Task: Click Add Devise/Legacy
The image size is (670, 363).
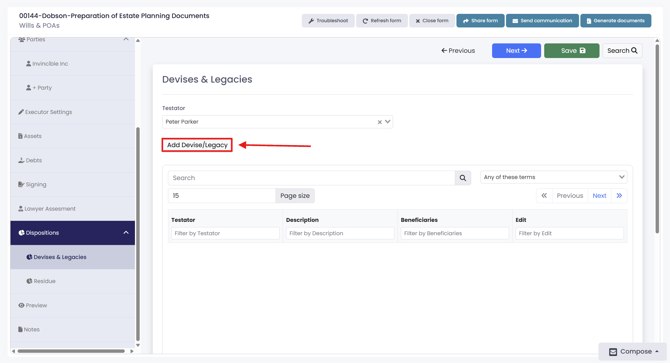Action: [x=197, y=145]
